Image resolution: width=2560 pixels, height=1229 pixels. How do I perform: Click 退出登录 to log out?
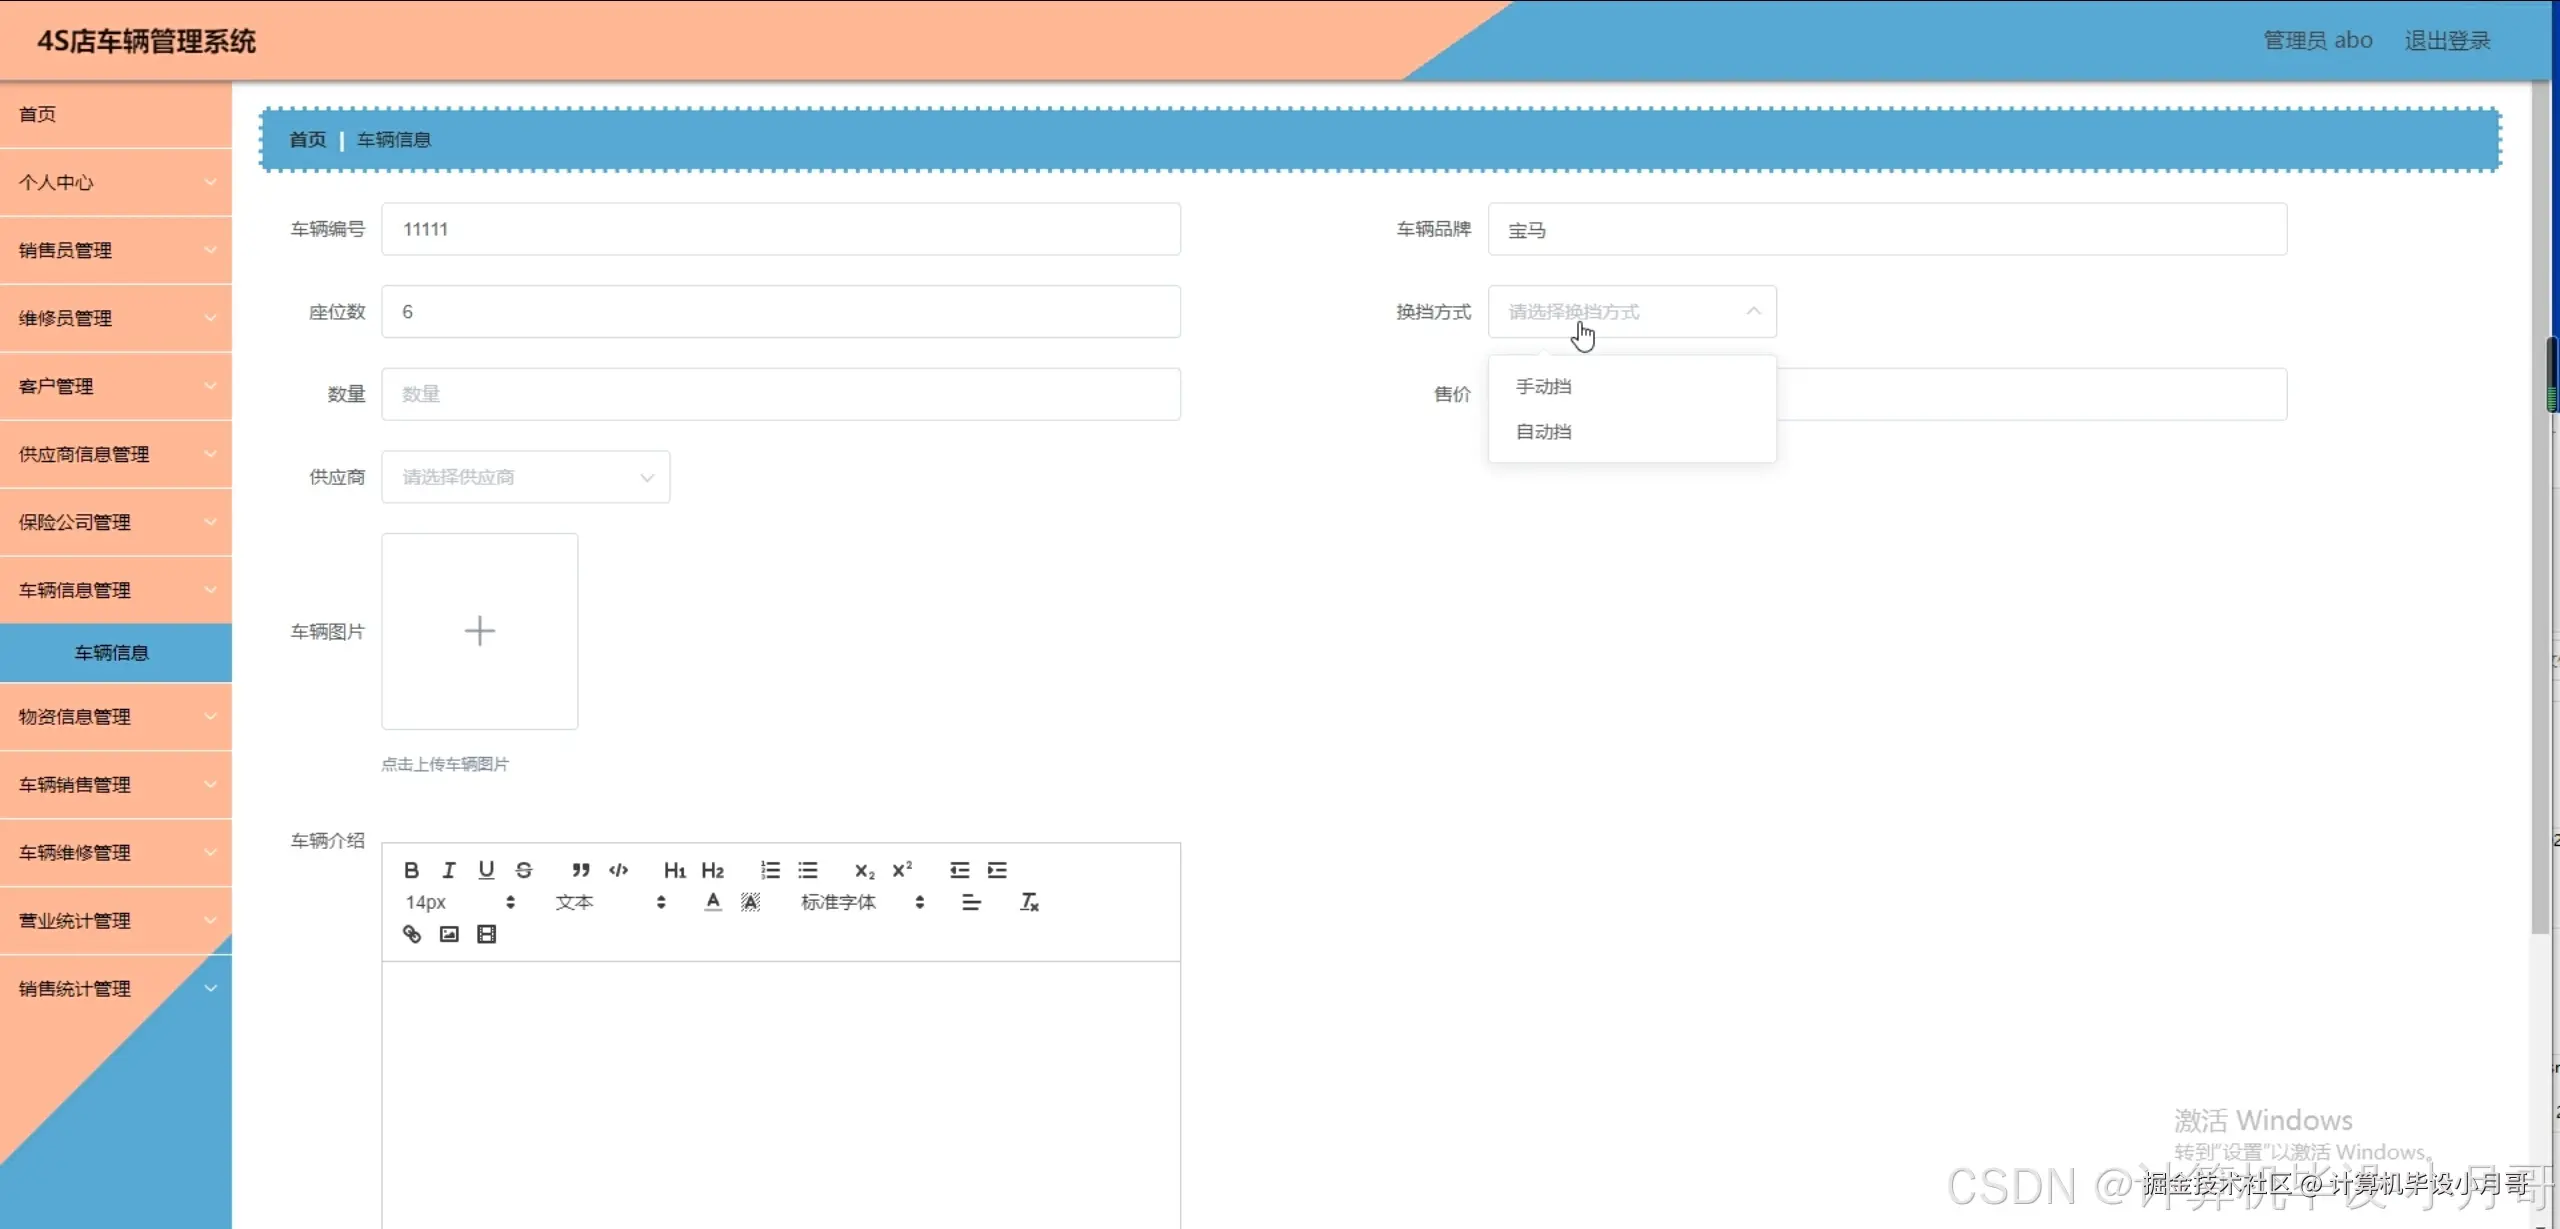(2447, 41)
